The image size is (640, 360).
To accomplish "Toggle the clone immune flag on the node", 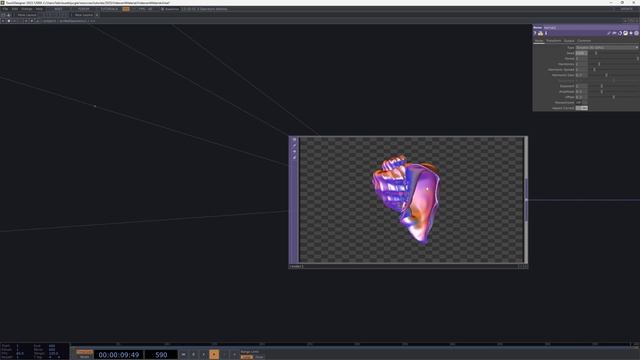I will [294, 146].
